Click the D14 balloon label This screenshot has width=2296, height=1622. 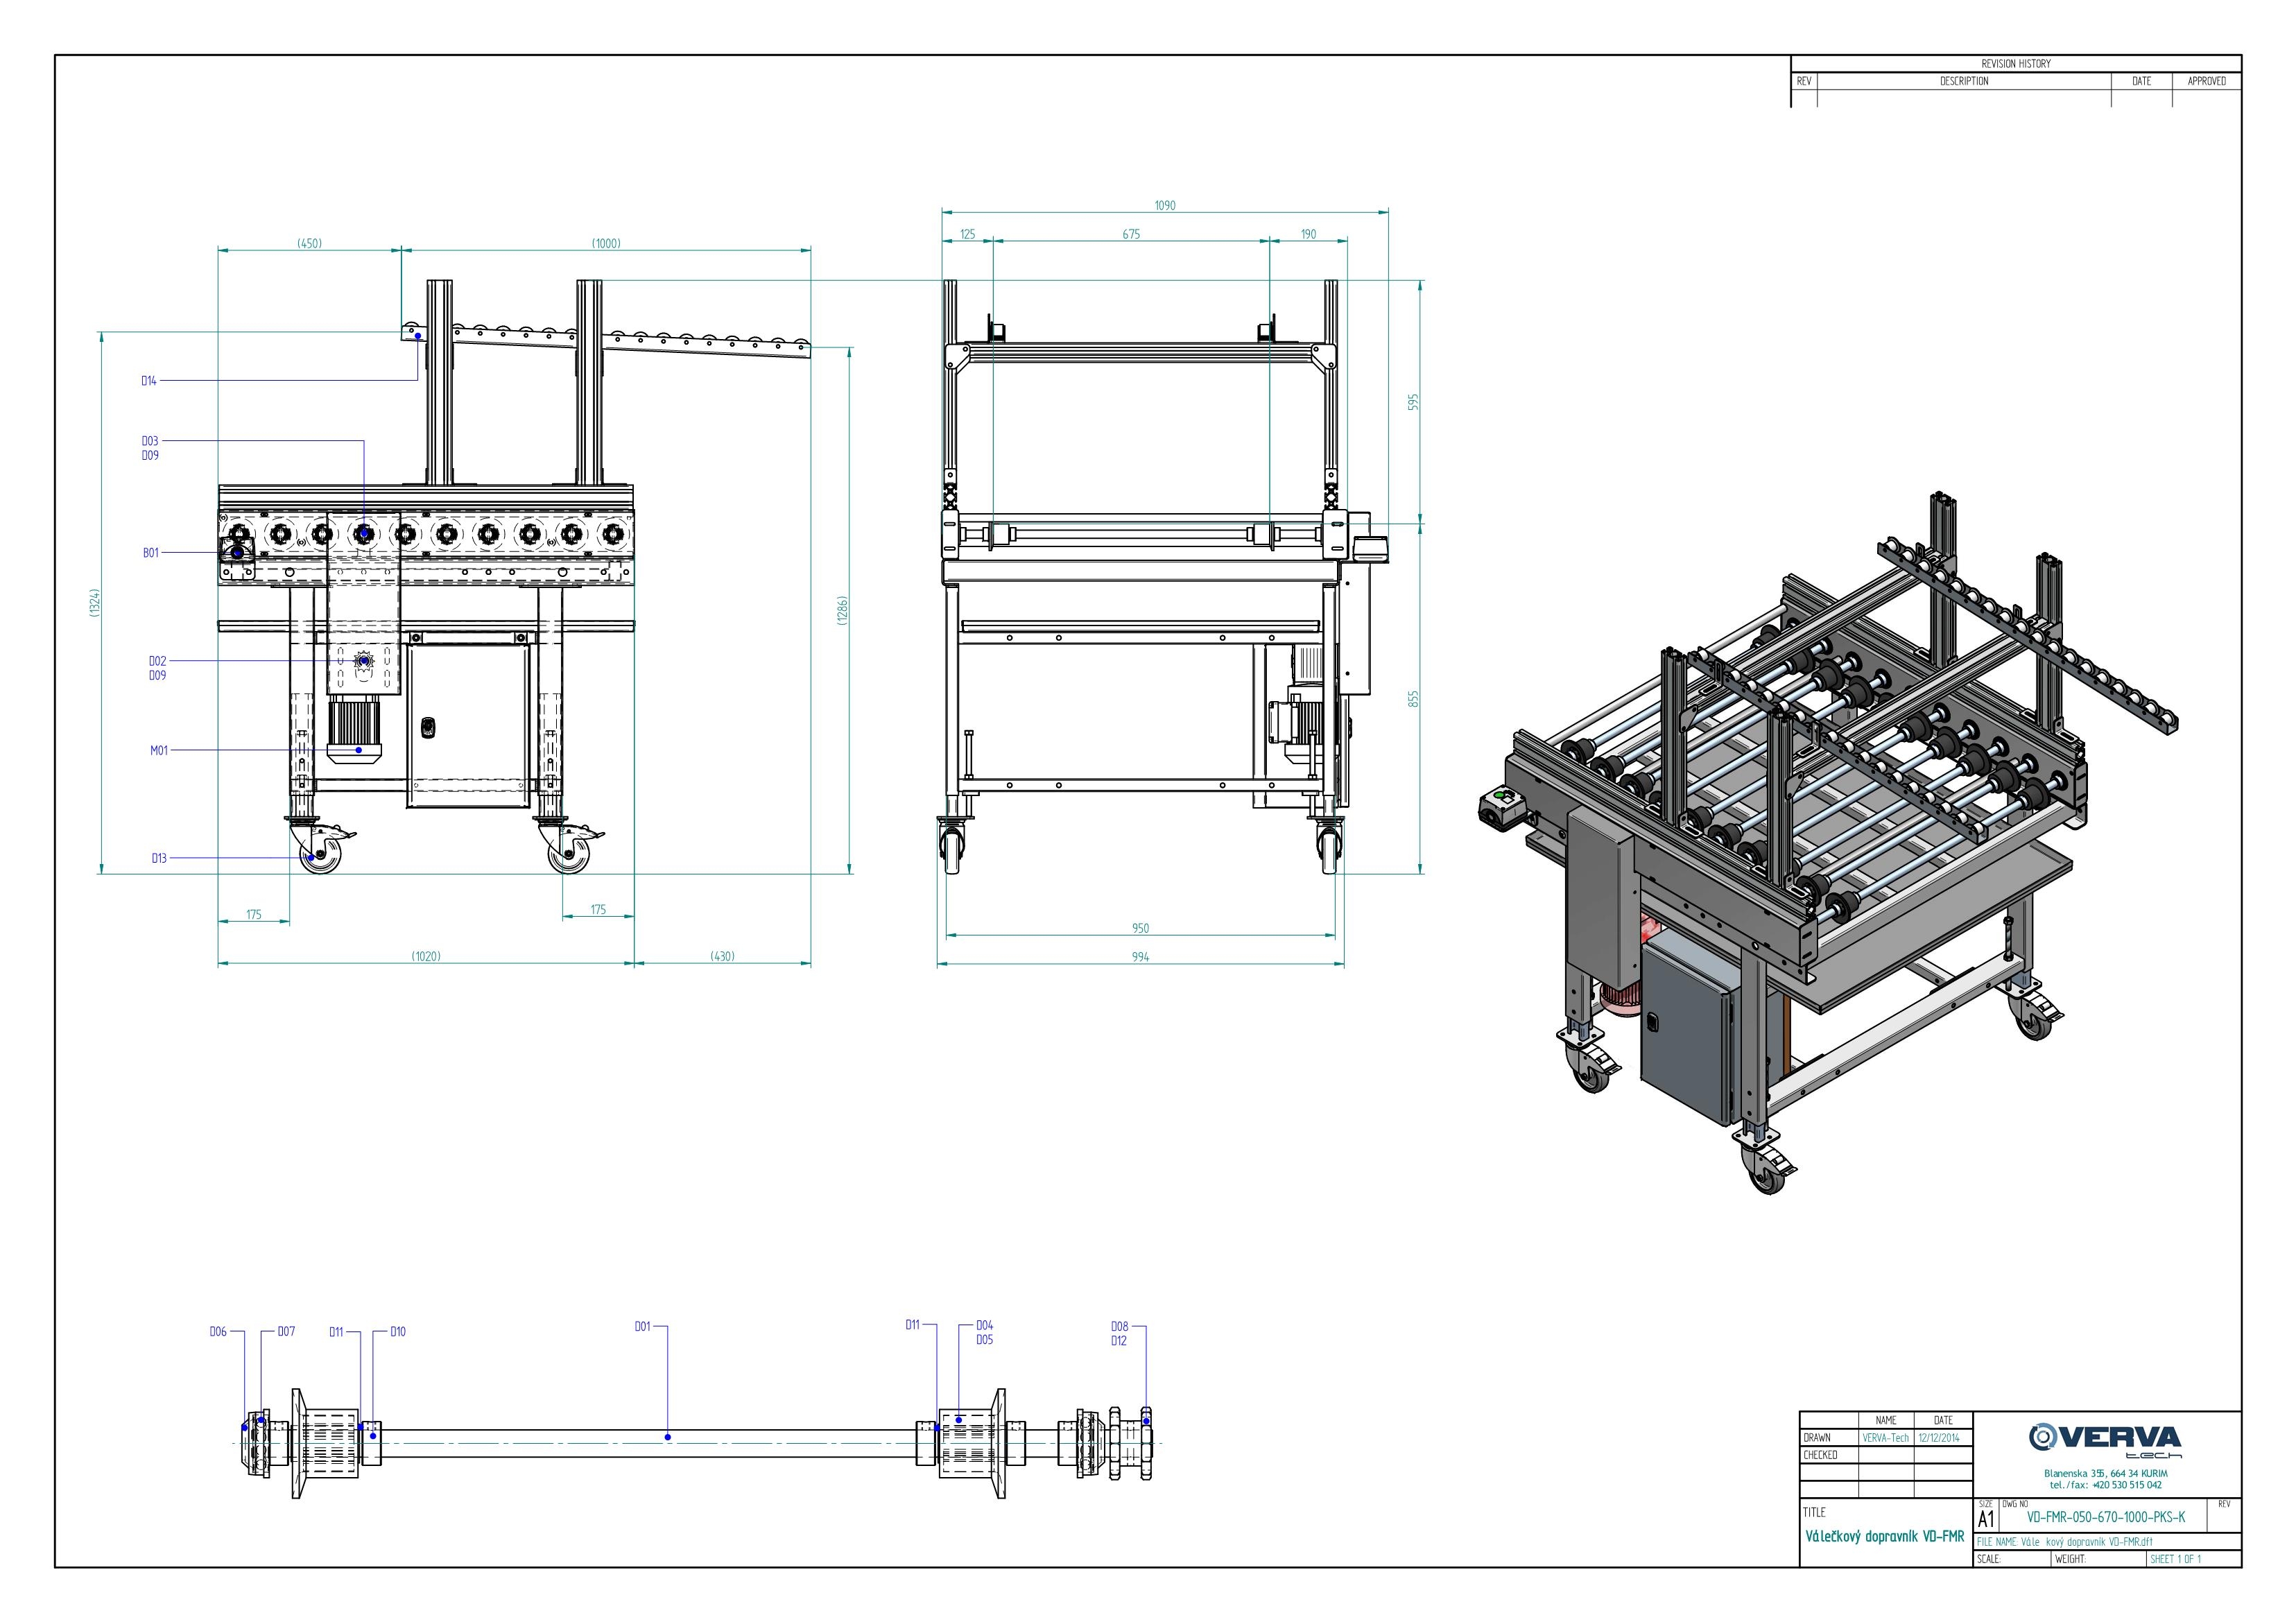click(x=148, y=381)
